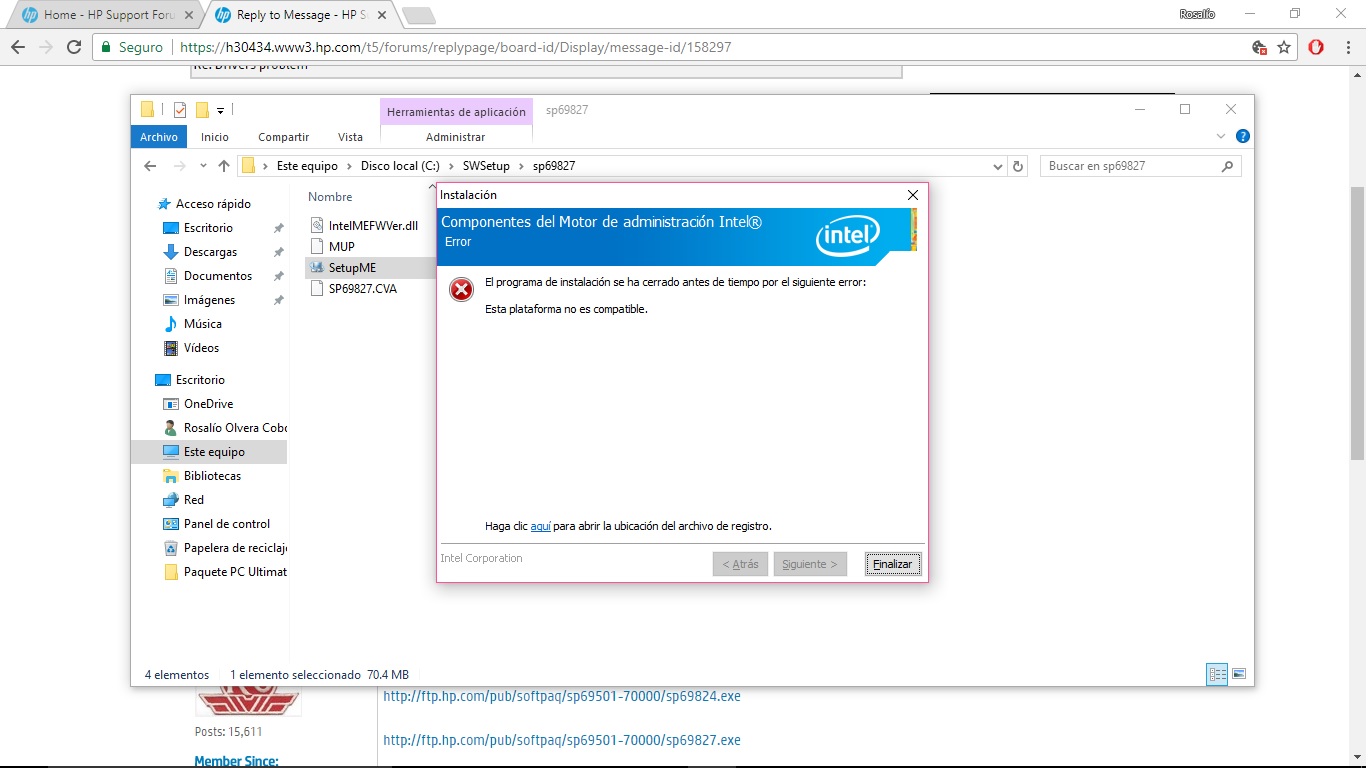This screenshot has width=1368, height=770.
Task: Expand the Explorer ribbon with the chevron
Action: (1221, 136)
